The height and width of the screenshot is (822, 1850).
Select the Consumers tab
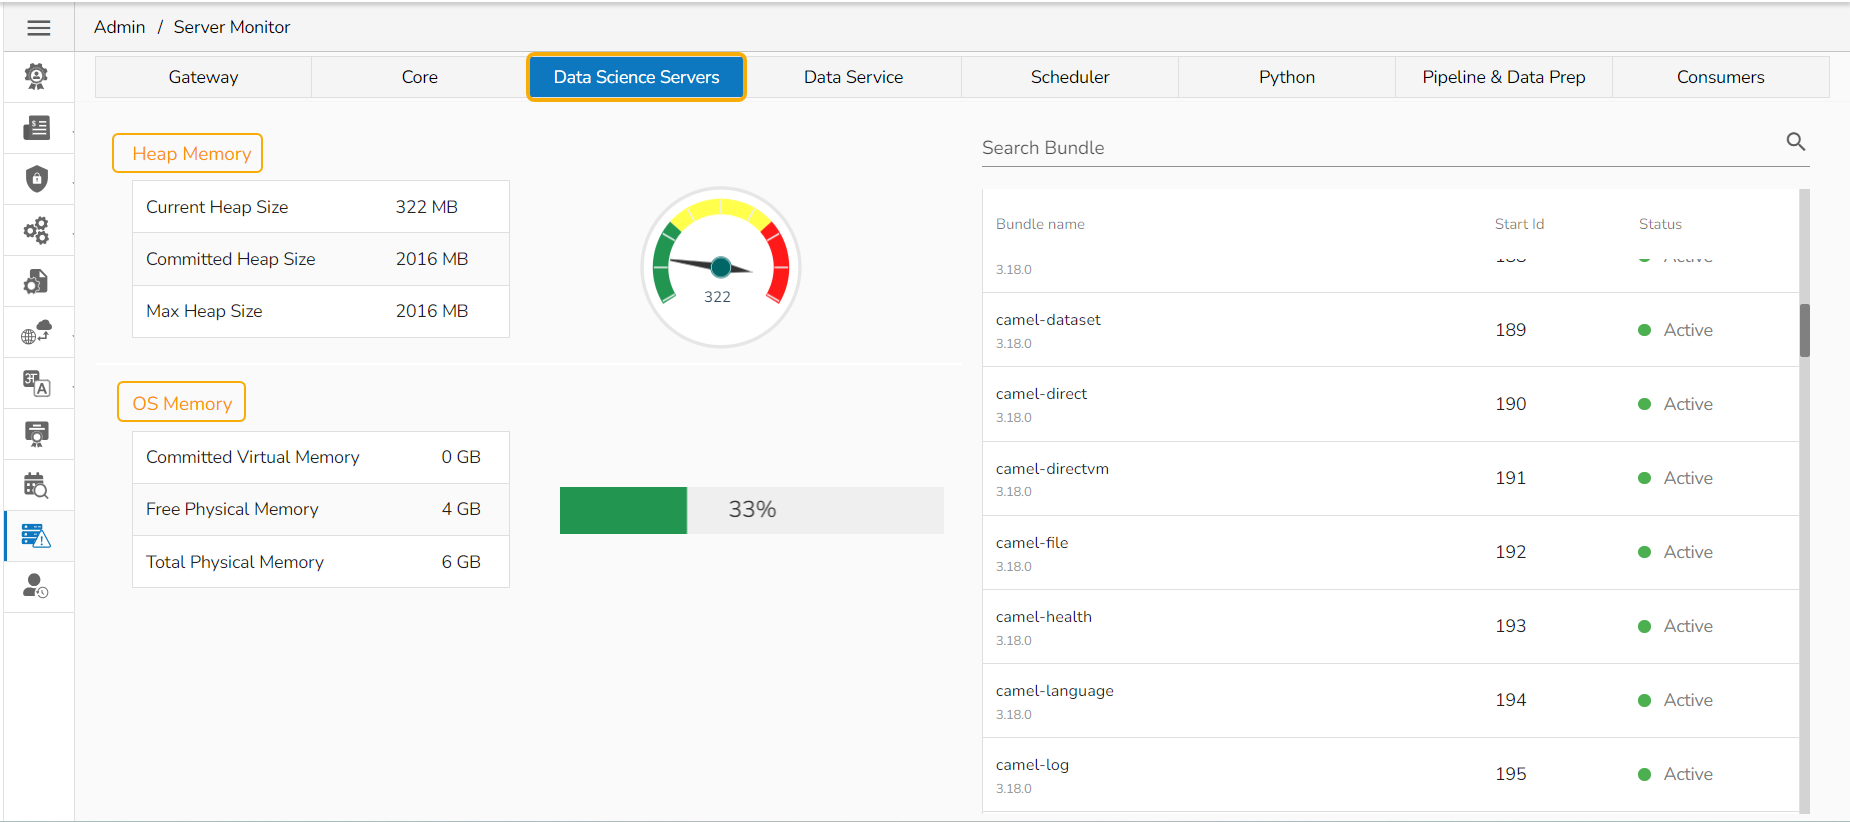pyautogui.click(x=1720, y=77)
